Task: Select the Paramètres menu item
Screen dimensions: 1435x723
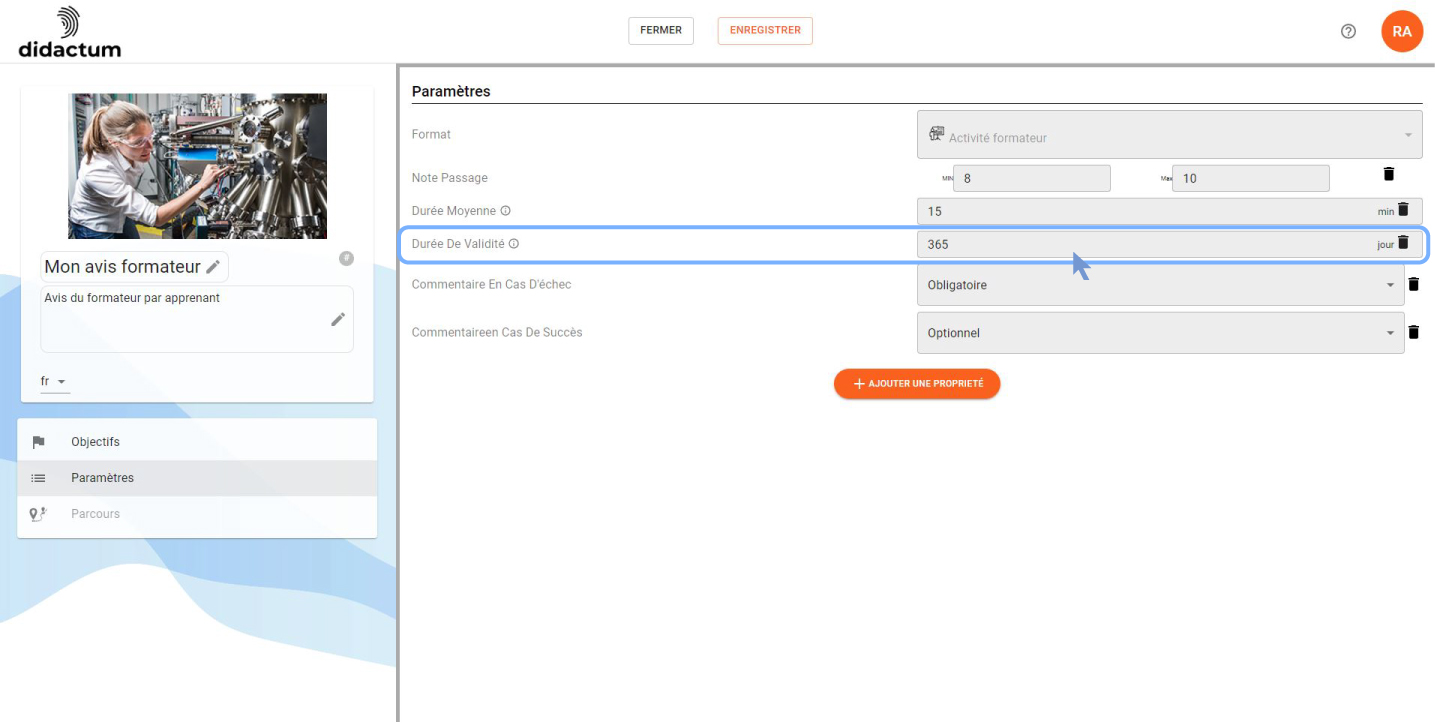Action: (197, 478)
